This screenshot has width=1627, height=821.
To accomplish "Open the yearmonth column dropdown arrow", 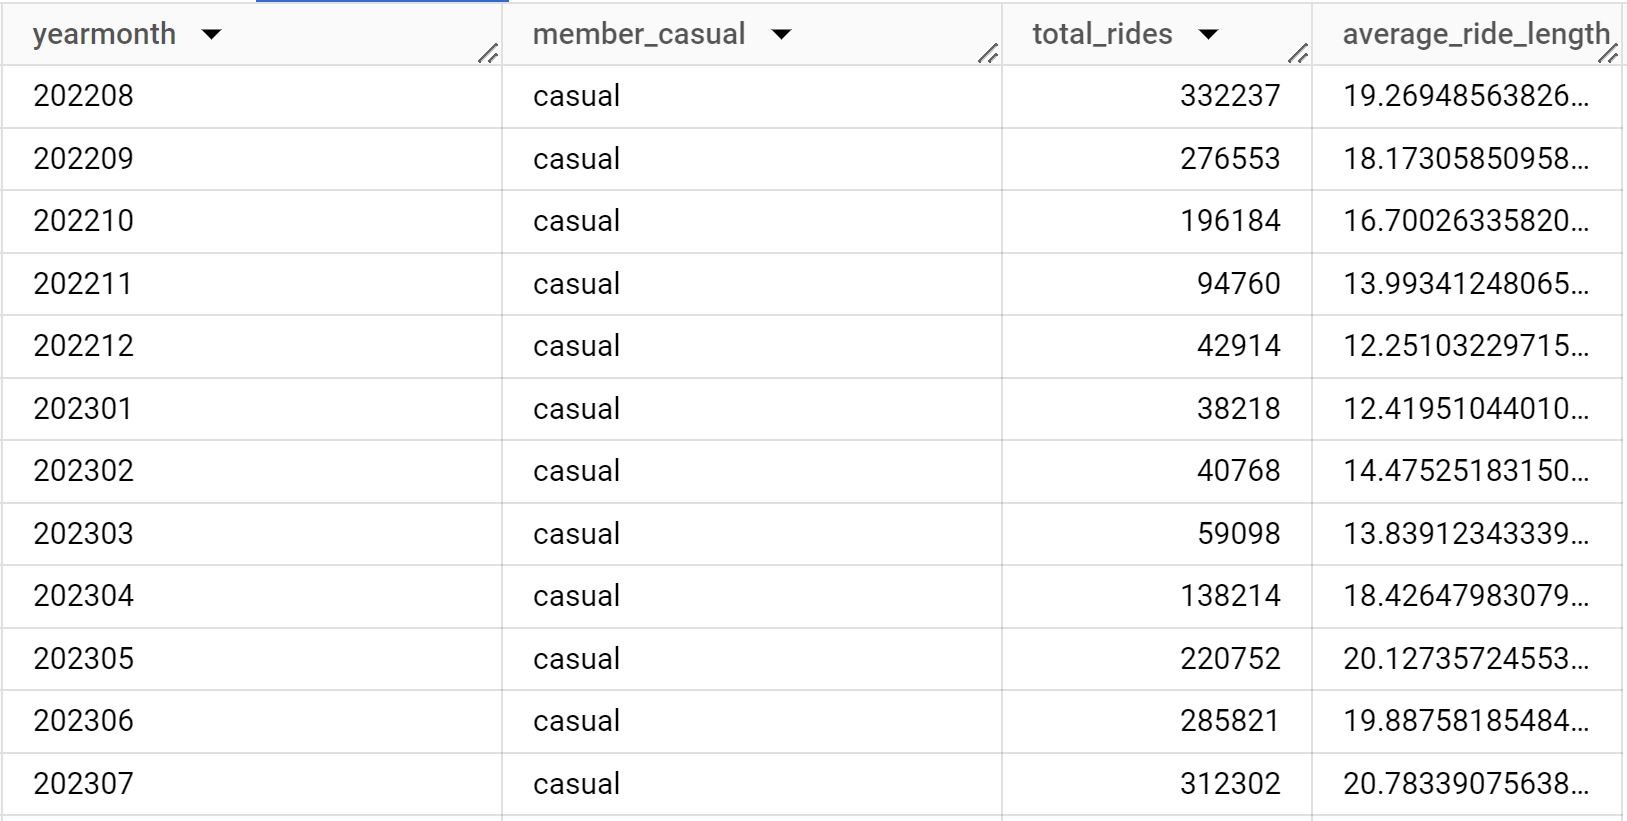I will pyautogui.click(x=211, y=35).
